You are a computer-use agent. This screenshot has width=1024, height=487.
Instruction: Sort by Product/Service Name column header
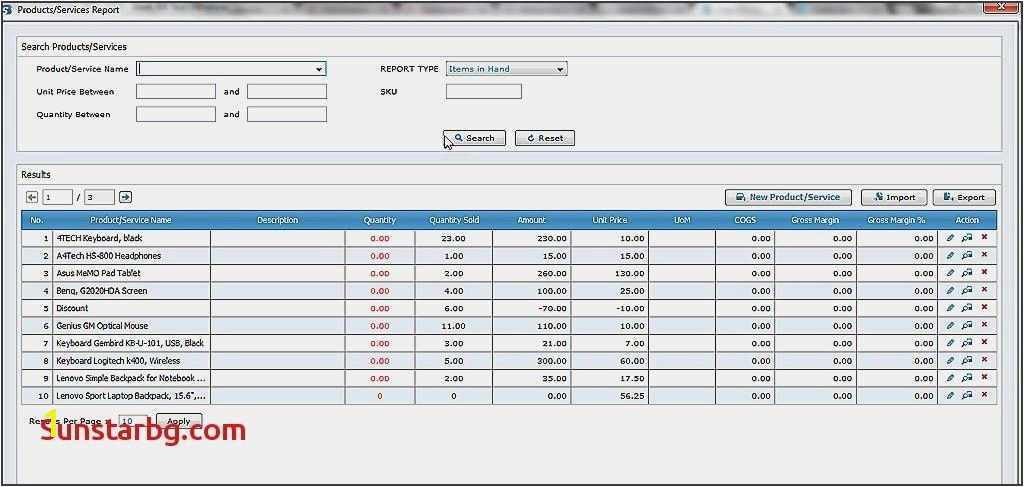click(131, 220)
